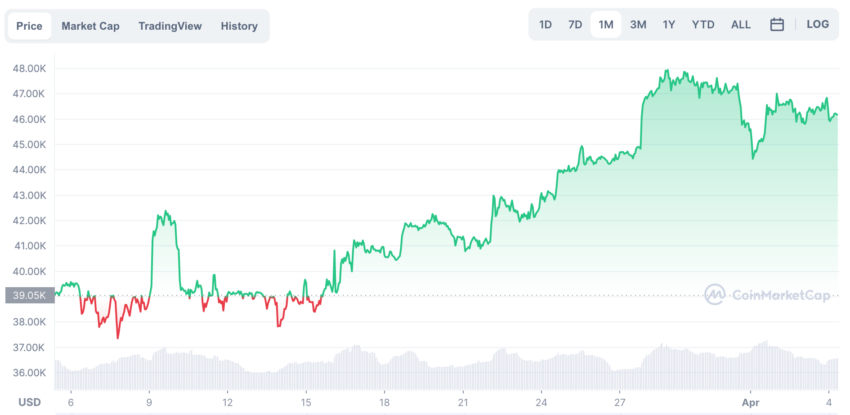Click the USD currency label
Viewport: 850px width, 415px height.
point(28,402)
